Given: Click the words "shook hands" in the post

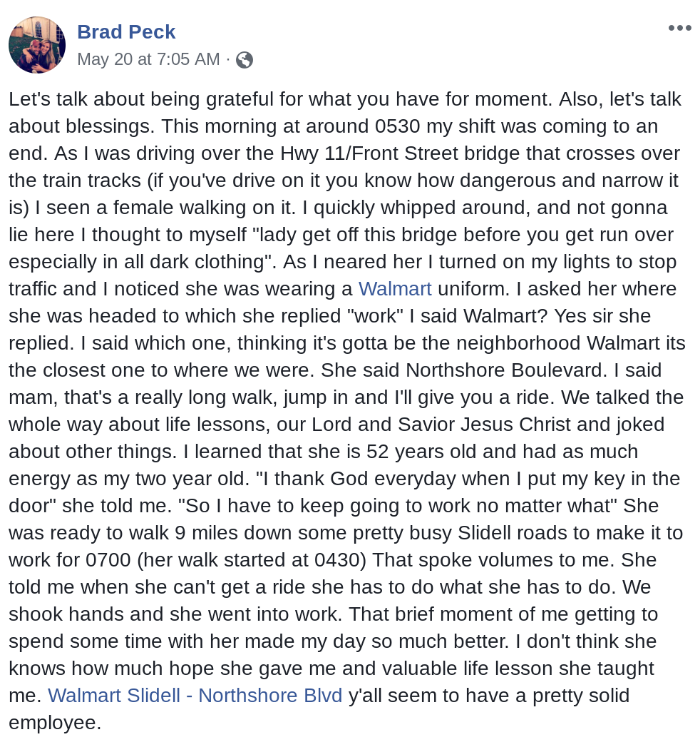Looking at the screenshot, I should pyautogui.click(x=66, y=614).
